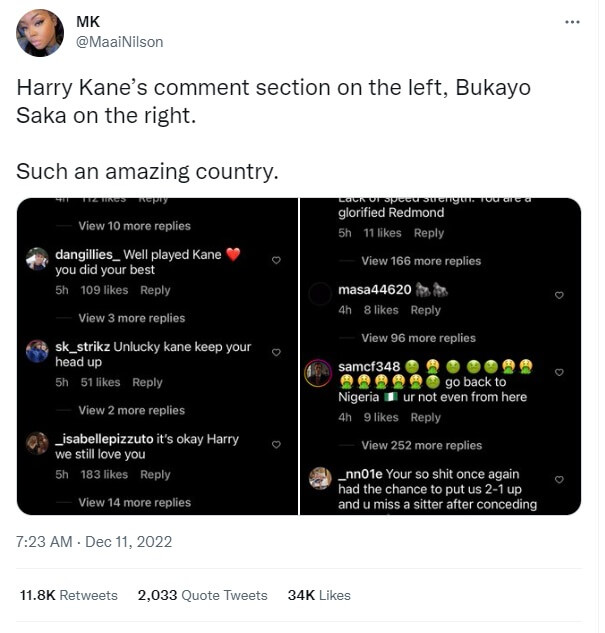The image size is (605, 633).
Task: Open the left Harry Kane comments screenshot
Action: click(157, 356)
